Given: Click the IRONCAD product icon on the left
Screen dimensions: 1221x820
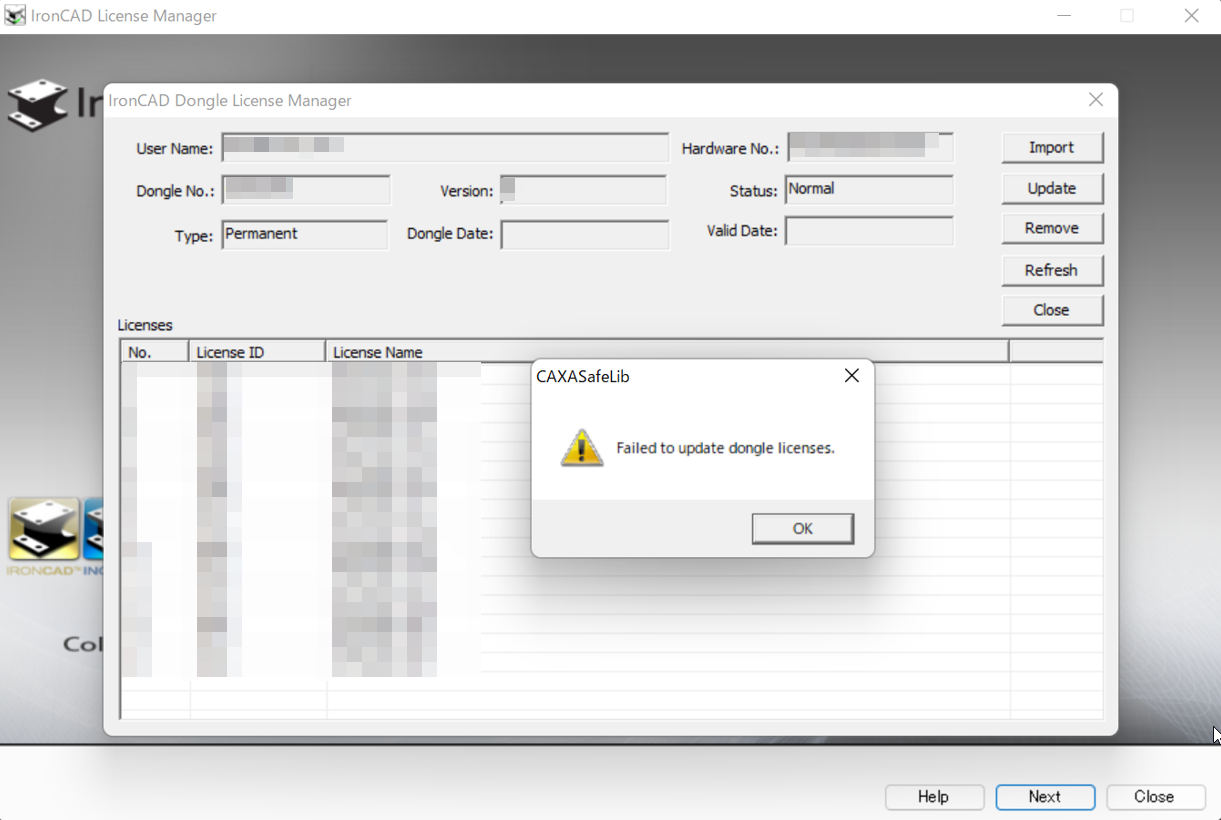Looking at the screenshot, I should pyautogui.click(x=45, y=529).
